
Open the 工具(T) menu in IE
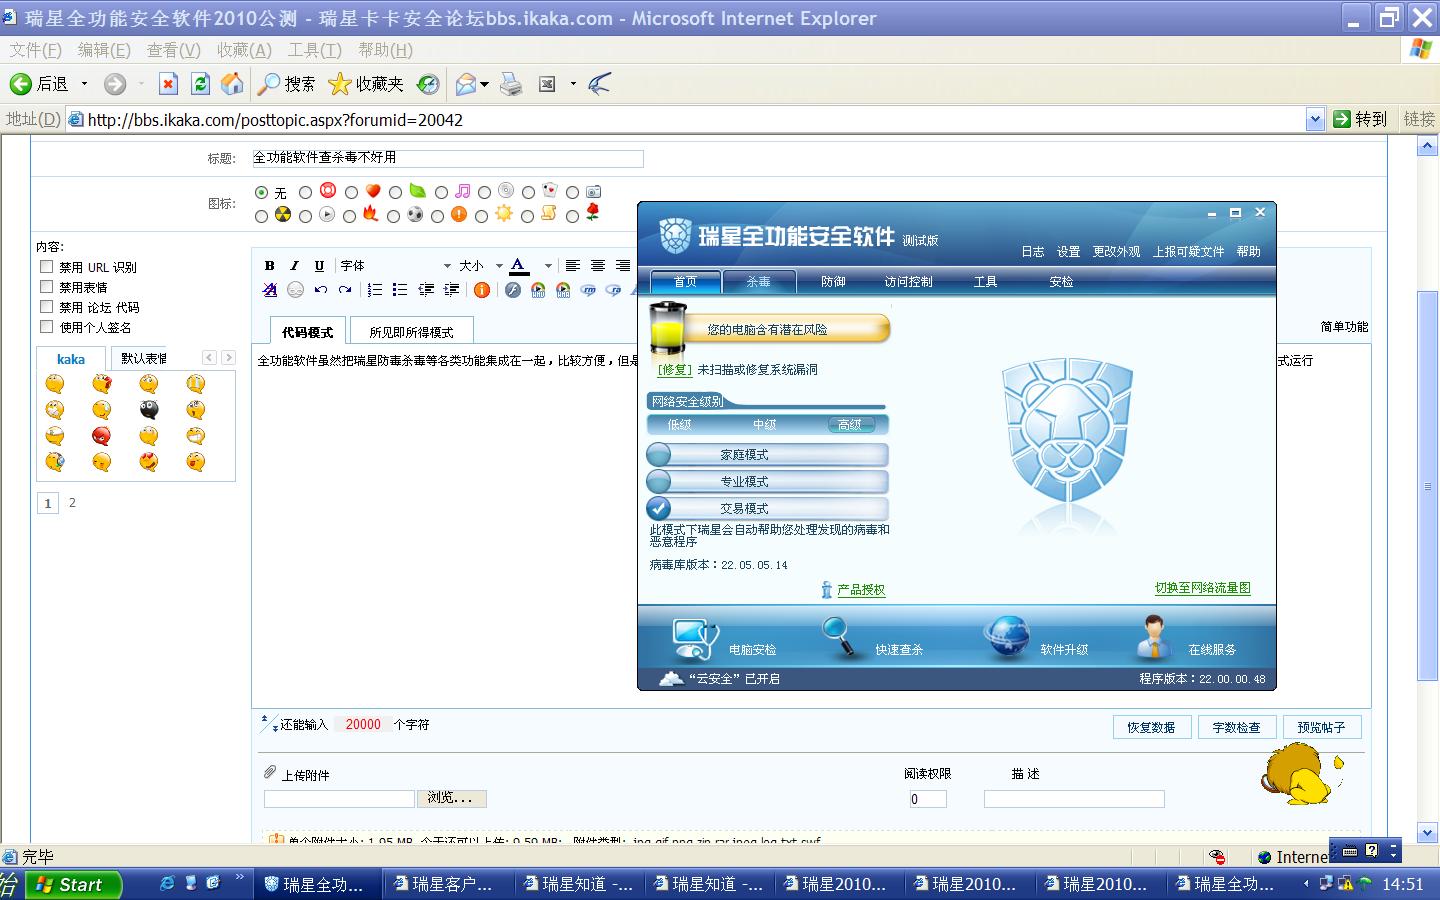click(315, 50)
